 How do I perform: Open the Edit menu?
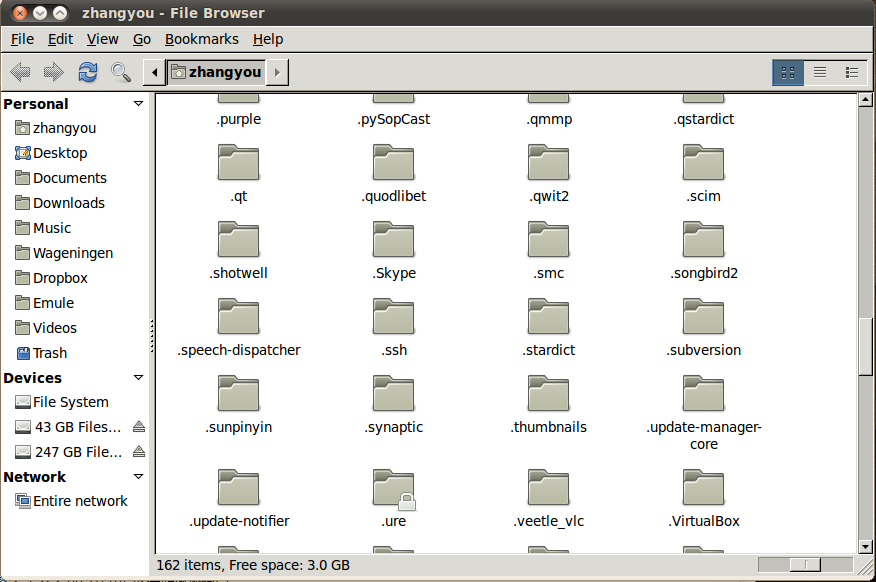click(60, 39)
